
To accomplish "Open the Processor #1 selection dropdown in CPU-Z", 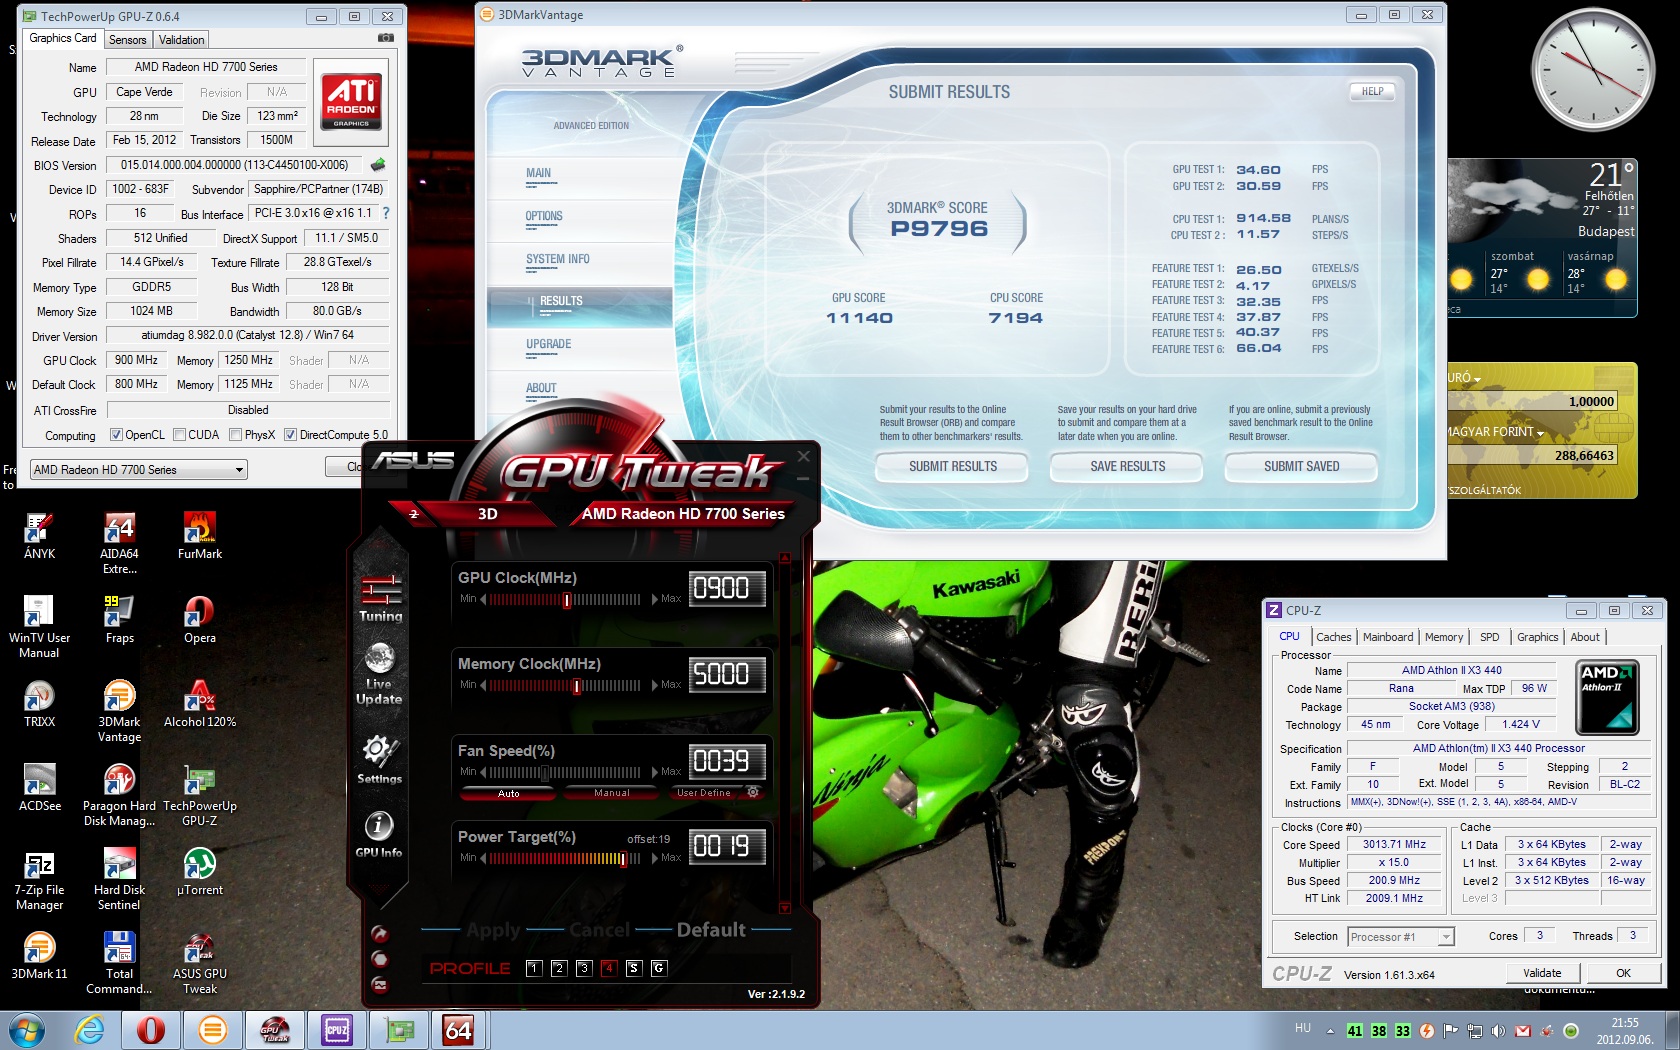I will tap(1400, 937).
